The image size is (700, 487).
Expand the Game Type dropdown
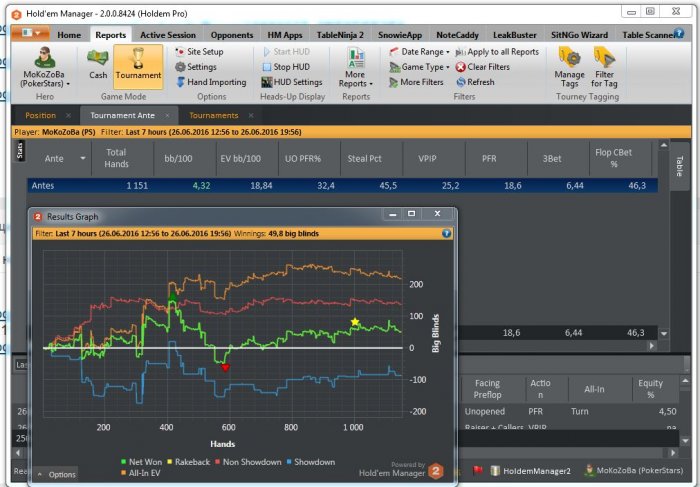point(420,67)
